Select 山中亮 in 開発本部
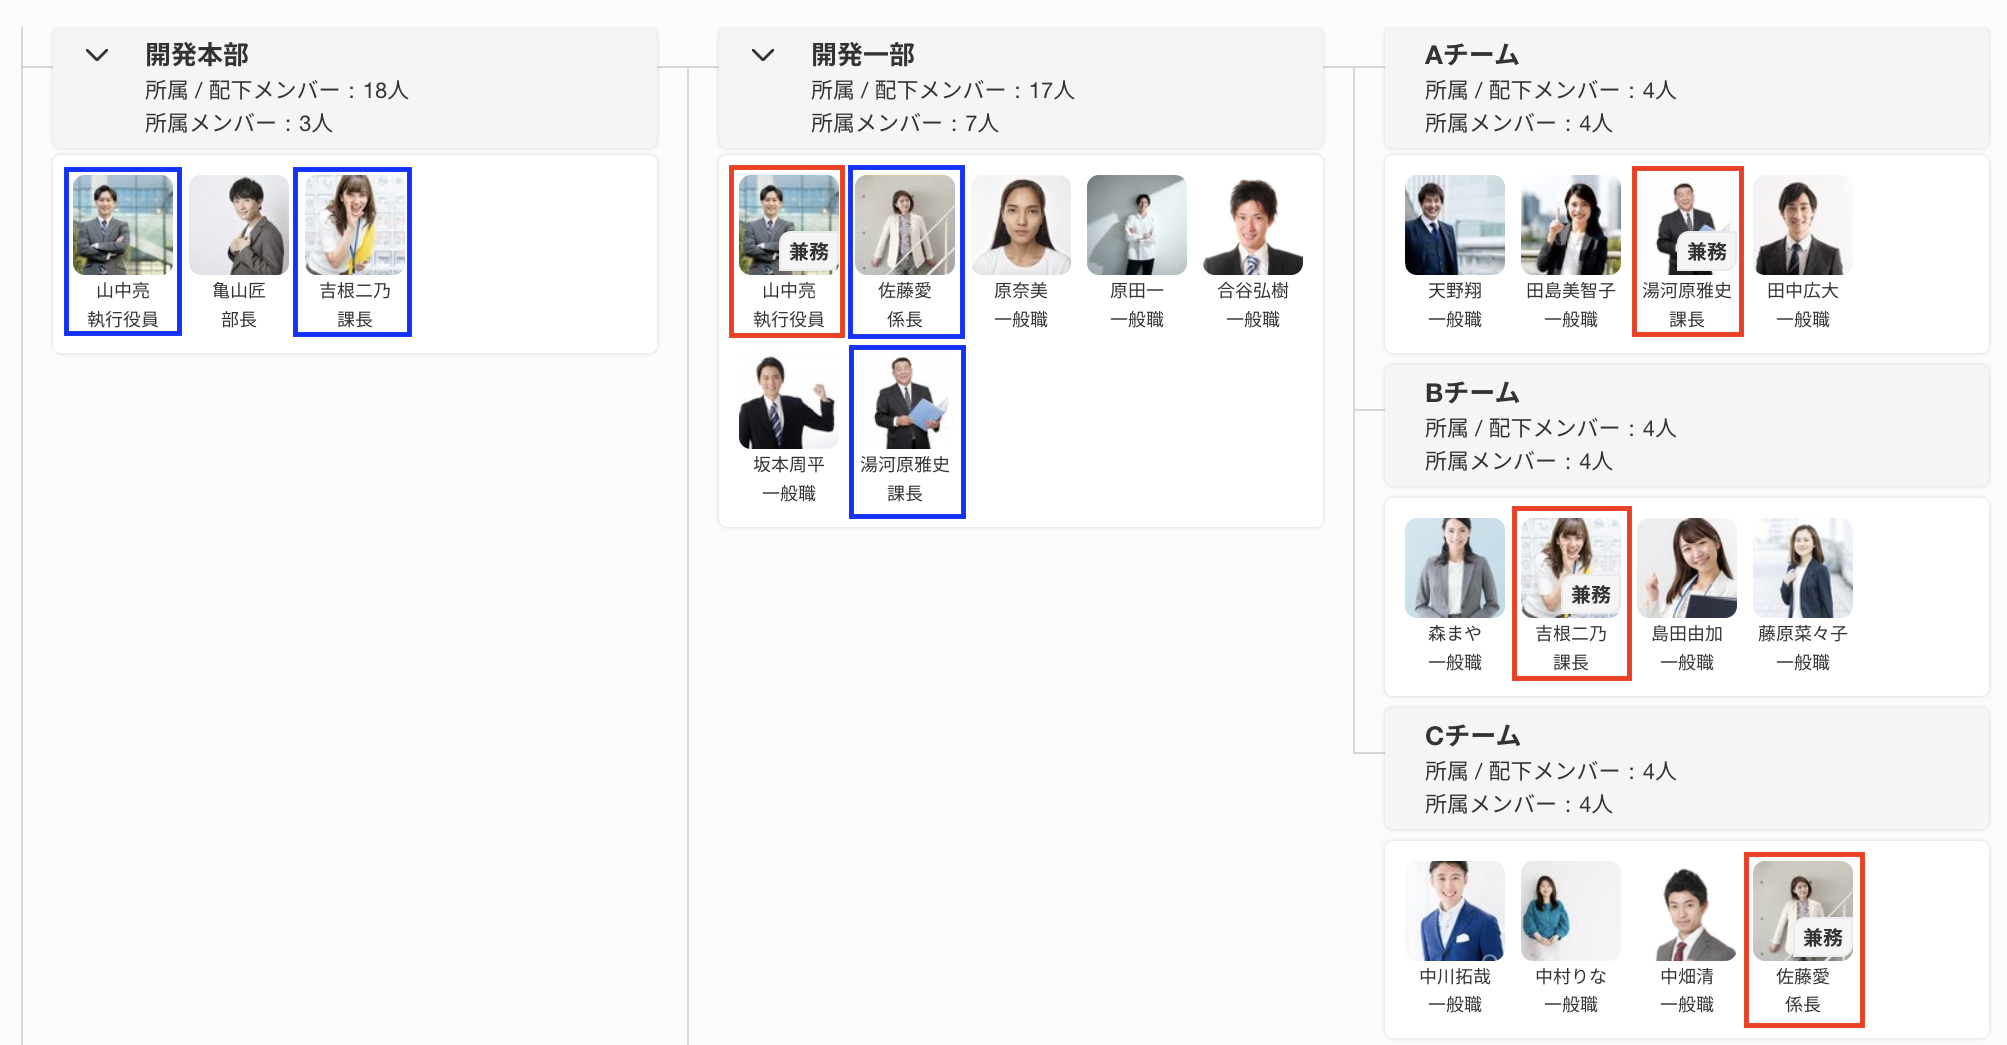The height and width of the screenshot is (1045, 2007). tap(123, 225)
